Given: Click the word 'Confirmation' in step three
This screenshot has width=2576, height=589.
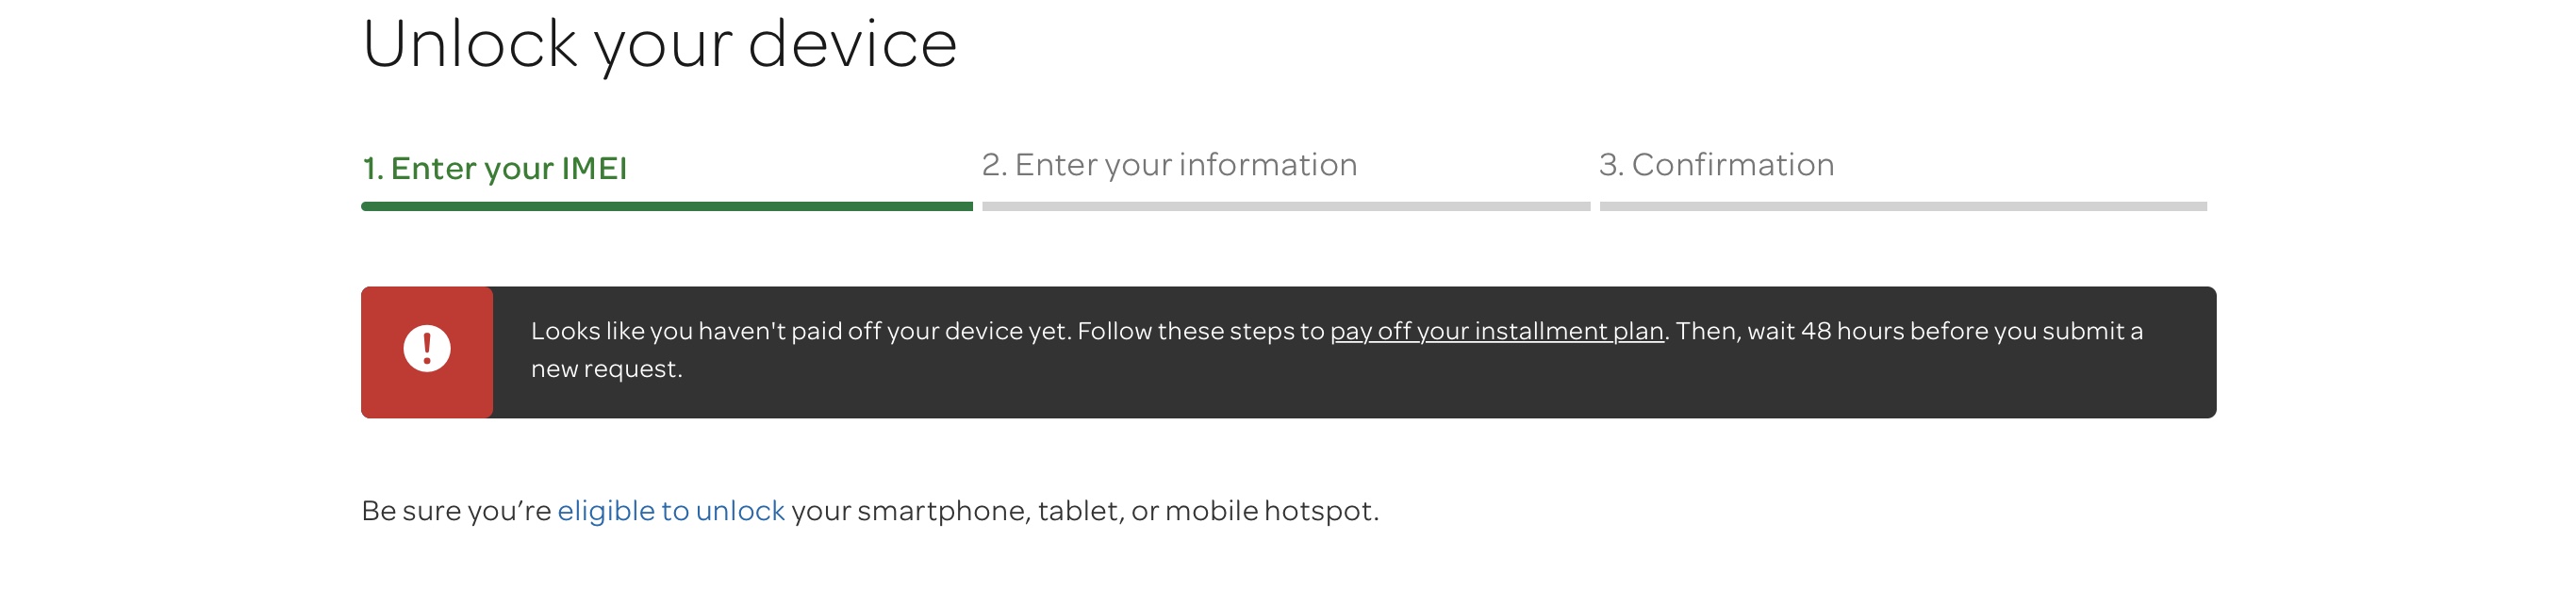Looking at the screenshot, I should pyautogui.click(x=1732, y=165).
